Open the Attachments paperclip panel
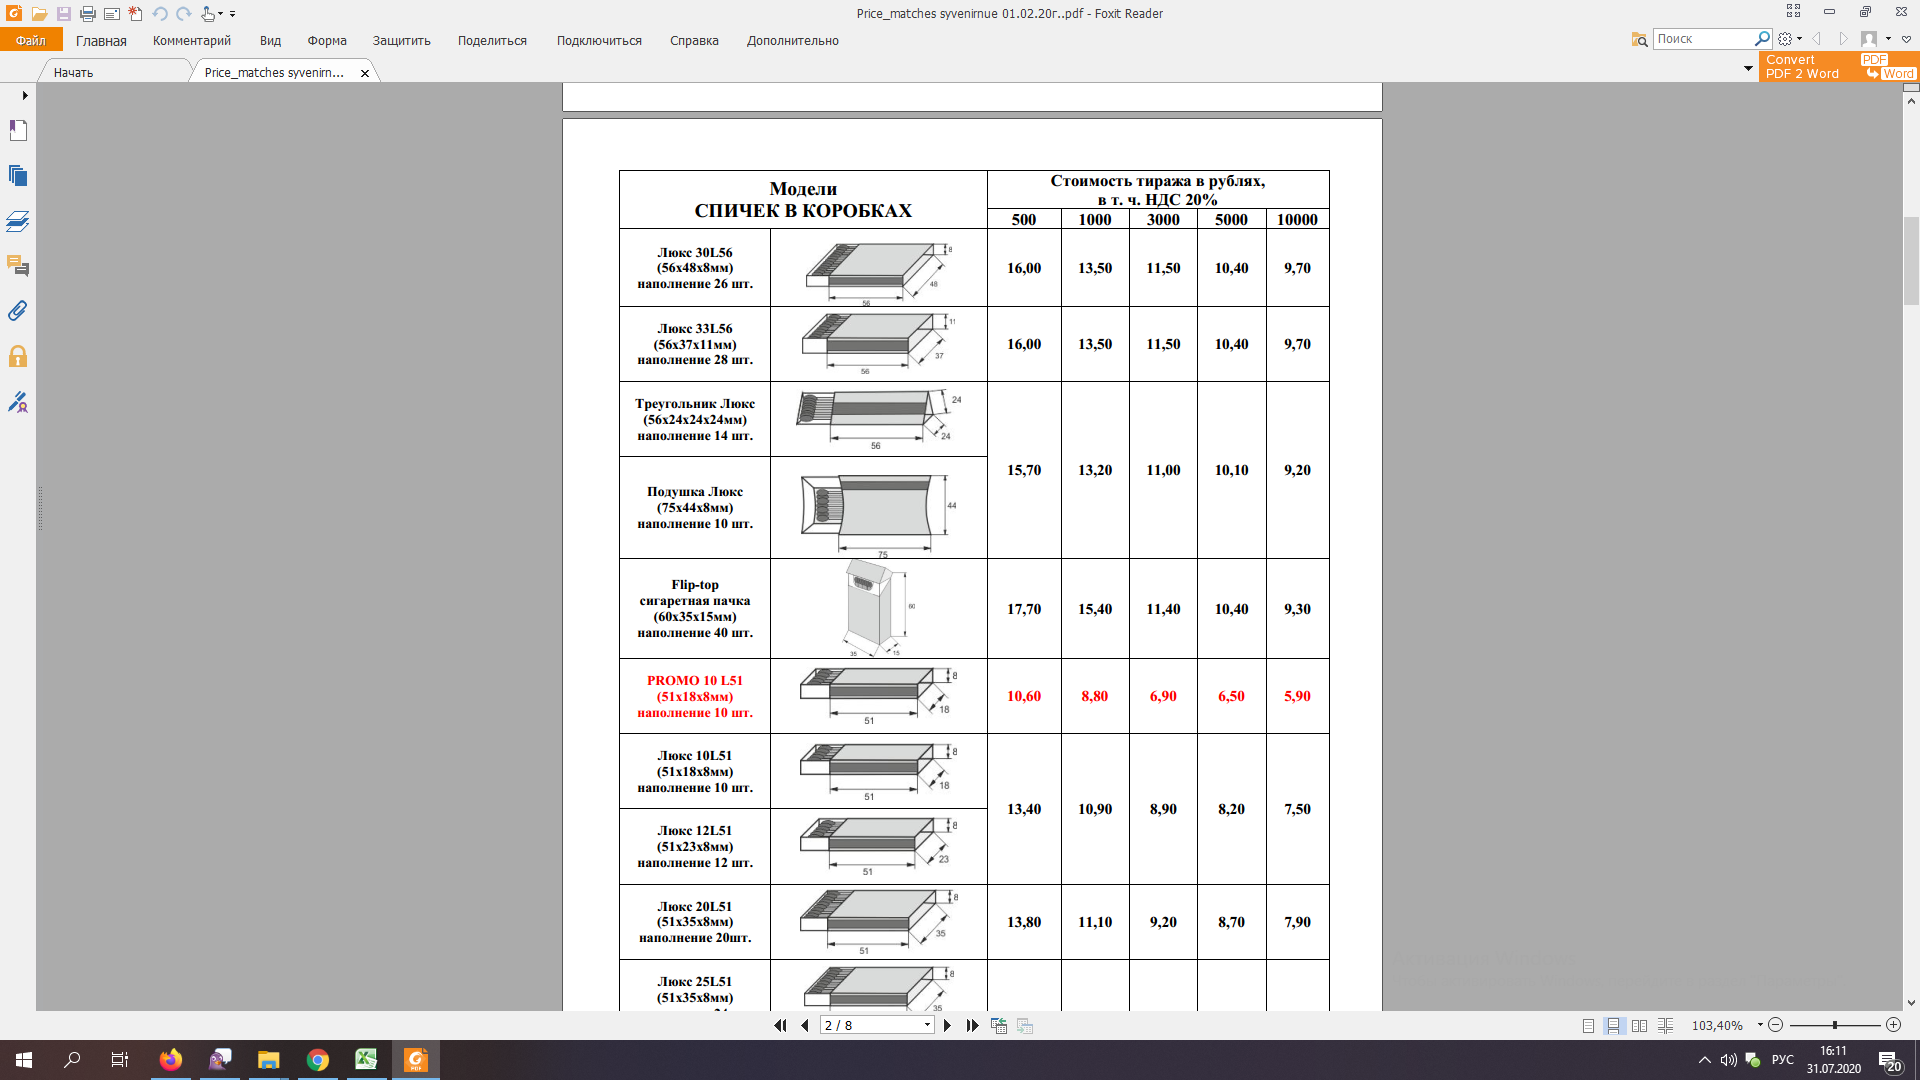This screenshot has height=1080, width=1920. point(18,311)
